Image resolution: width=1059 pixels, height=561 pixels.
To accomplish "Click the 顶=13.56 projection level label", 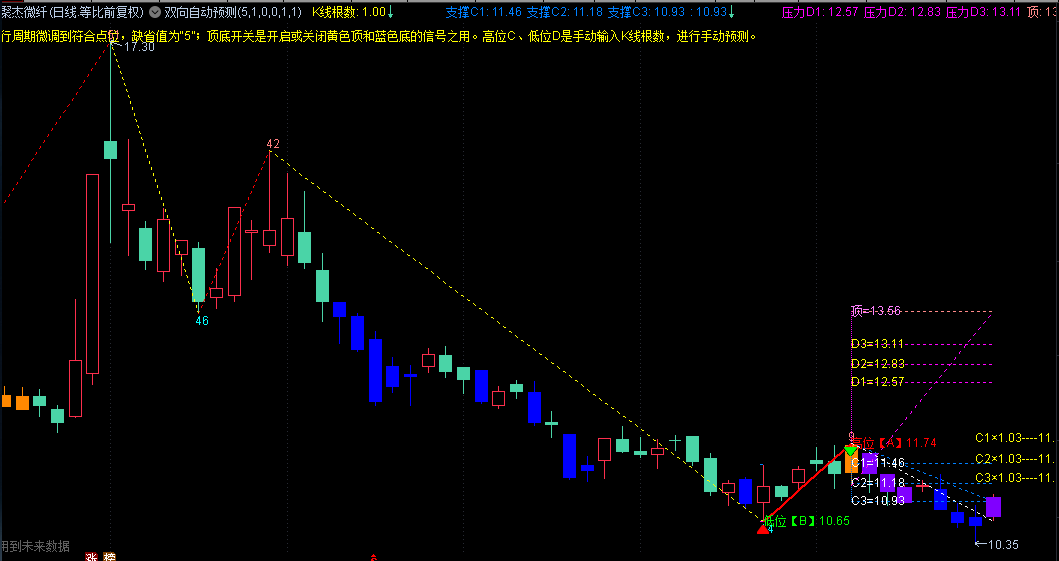I will point(876,311).
